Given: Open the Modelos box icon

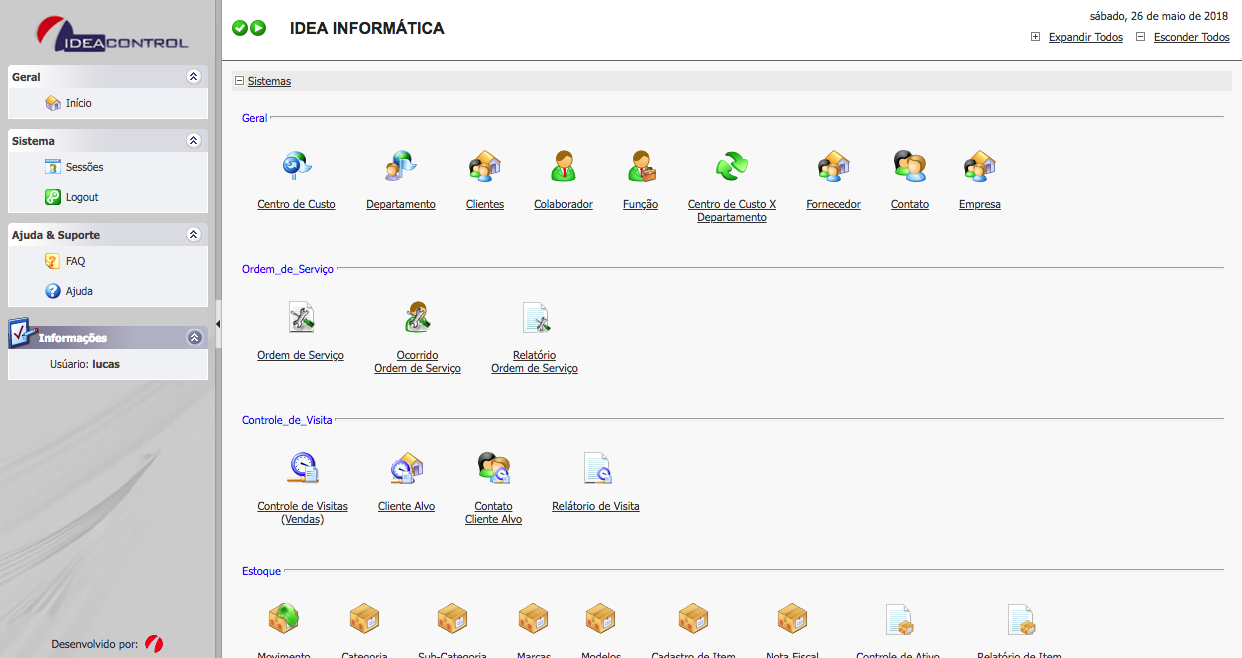Looking at the screenshot, I should (601, 619).
